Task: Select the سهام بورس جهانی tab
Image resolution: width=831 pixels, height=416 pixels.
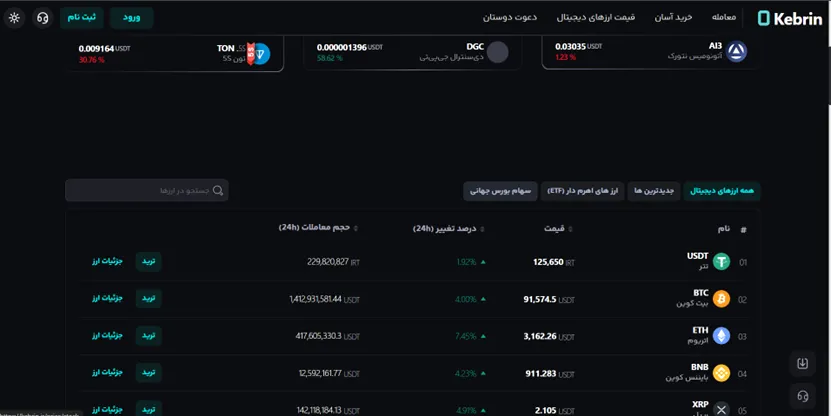Action: [500, 191]
